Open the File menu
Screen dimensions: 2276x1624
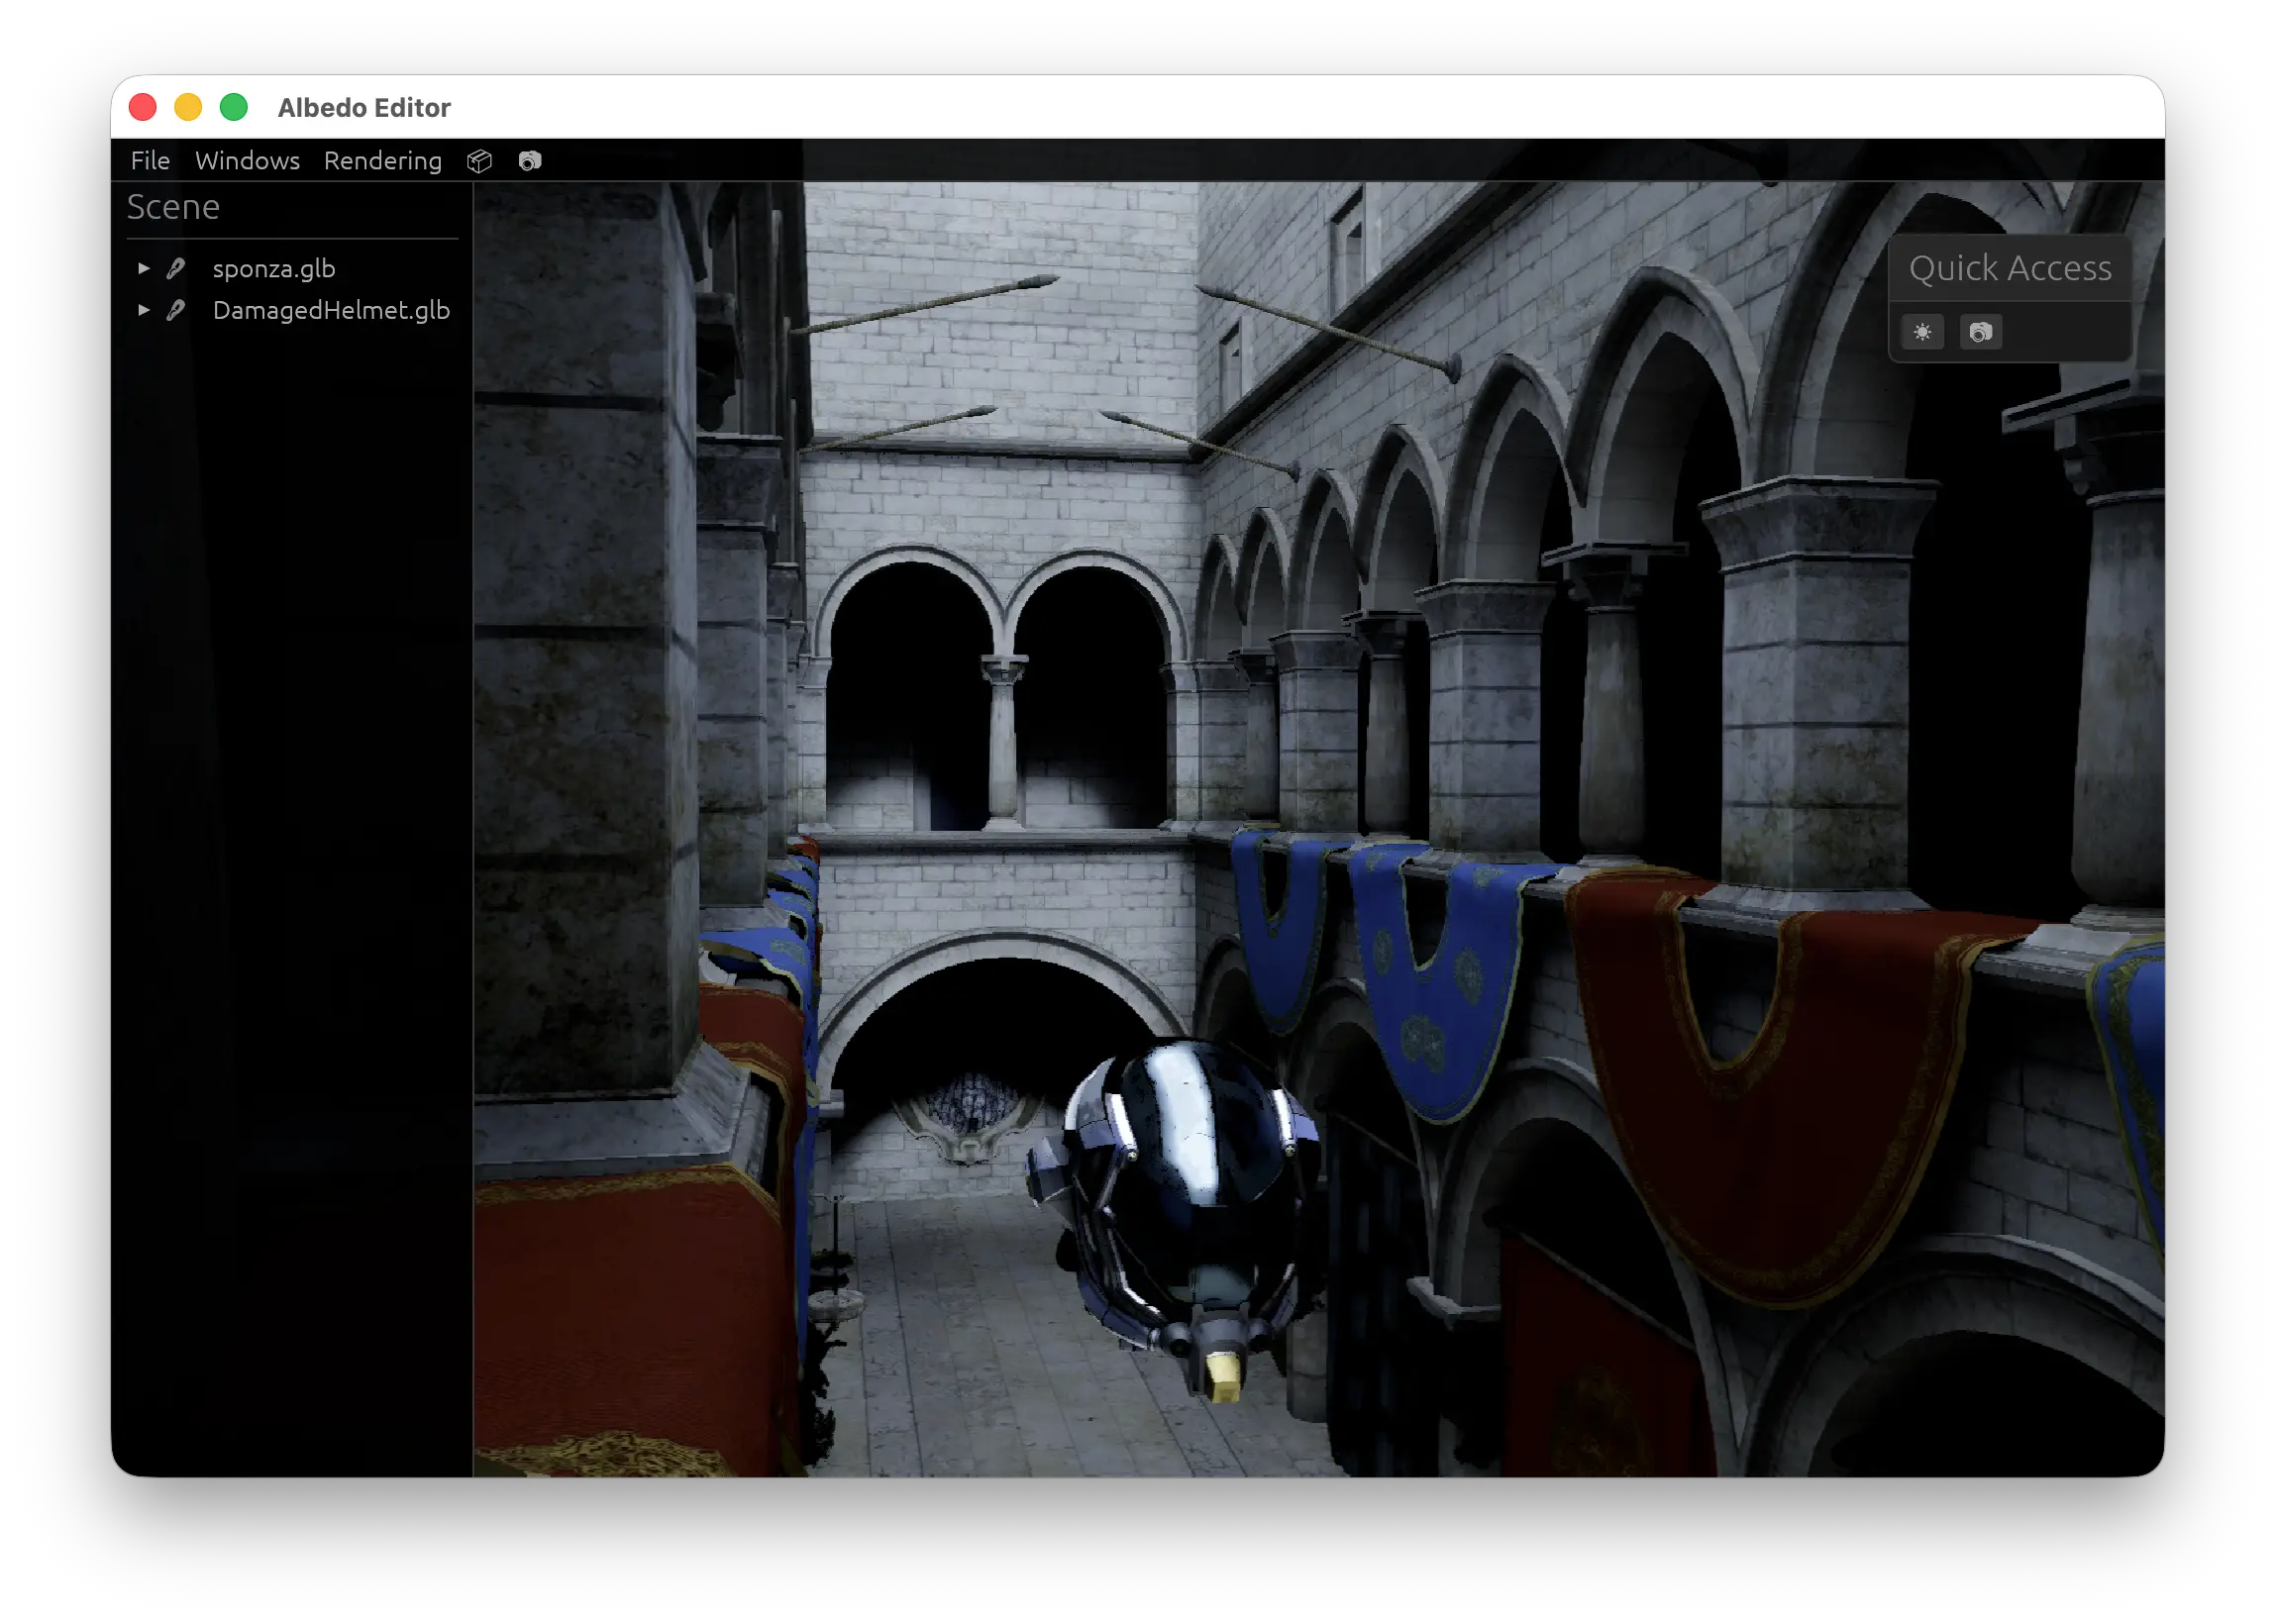[x=150, y=161]
